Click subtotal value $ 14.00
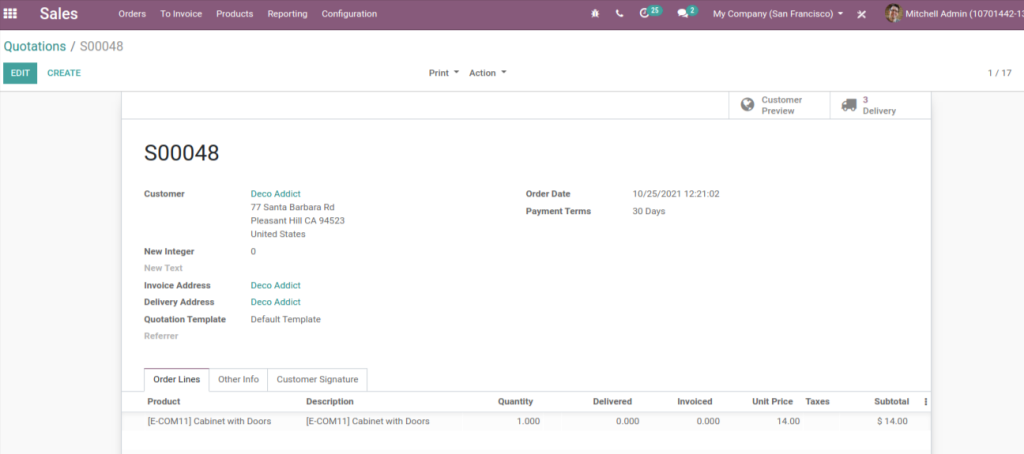Viewport: 1024px width, 454px height. pos(892,421)
